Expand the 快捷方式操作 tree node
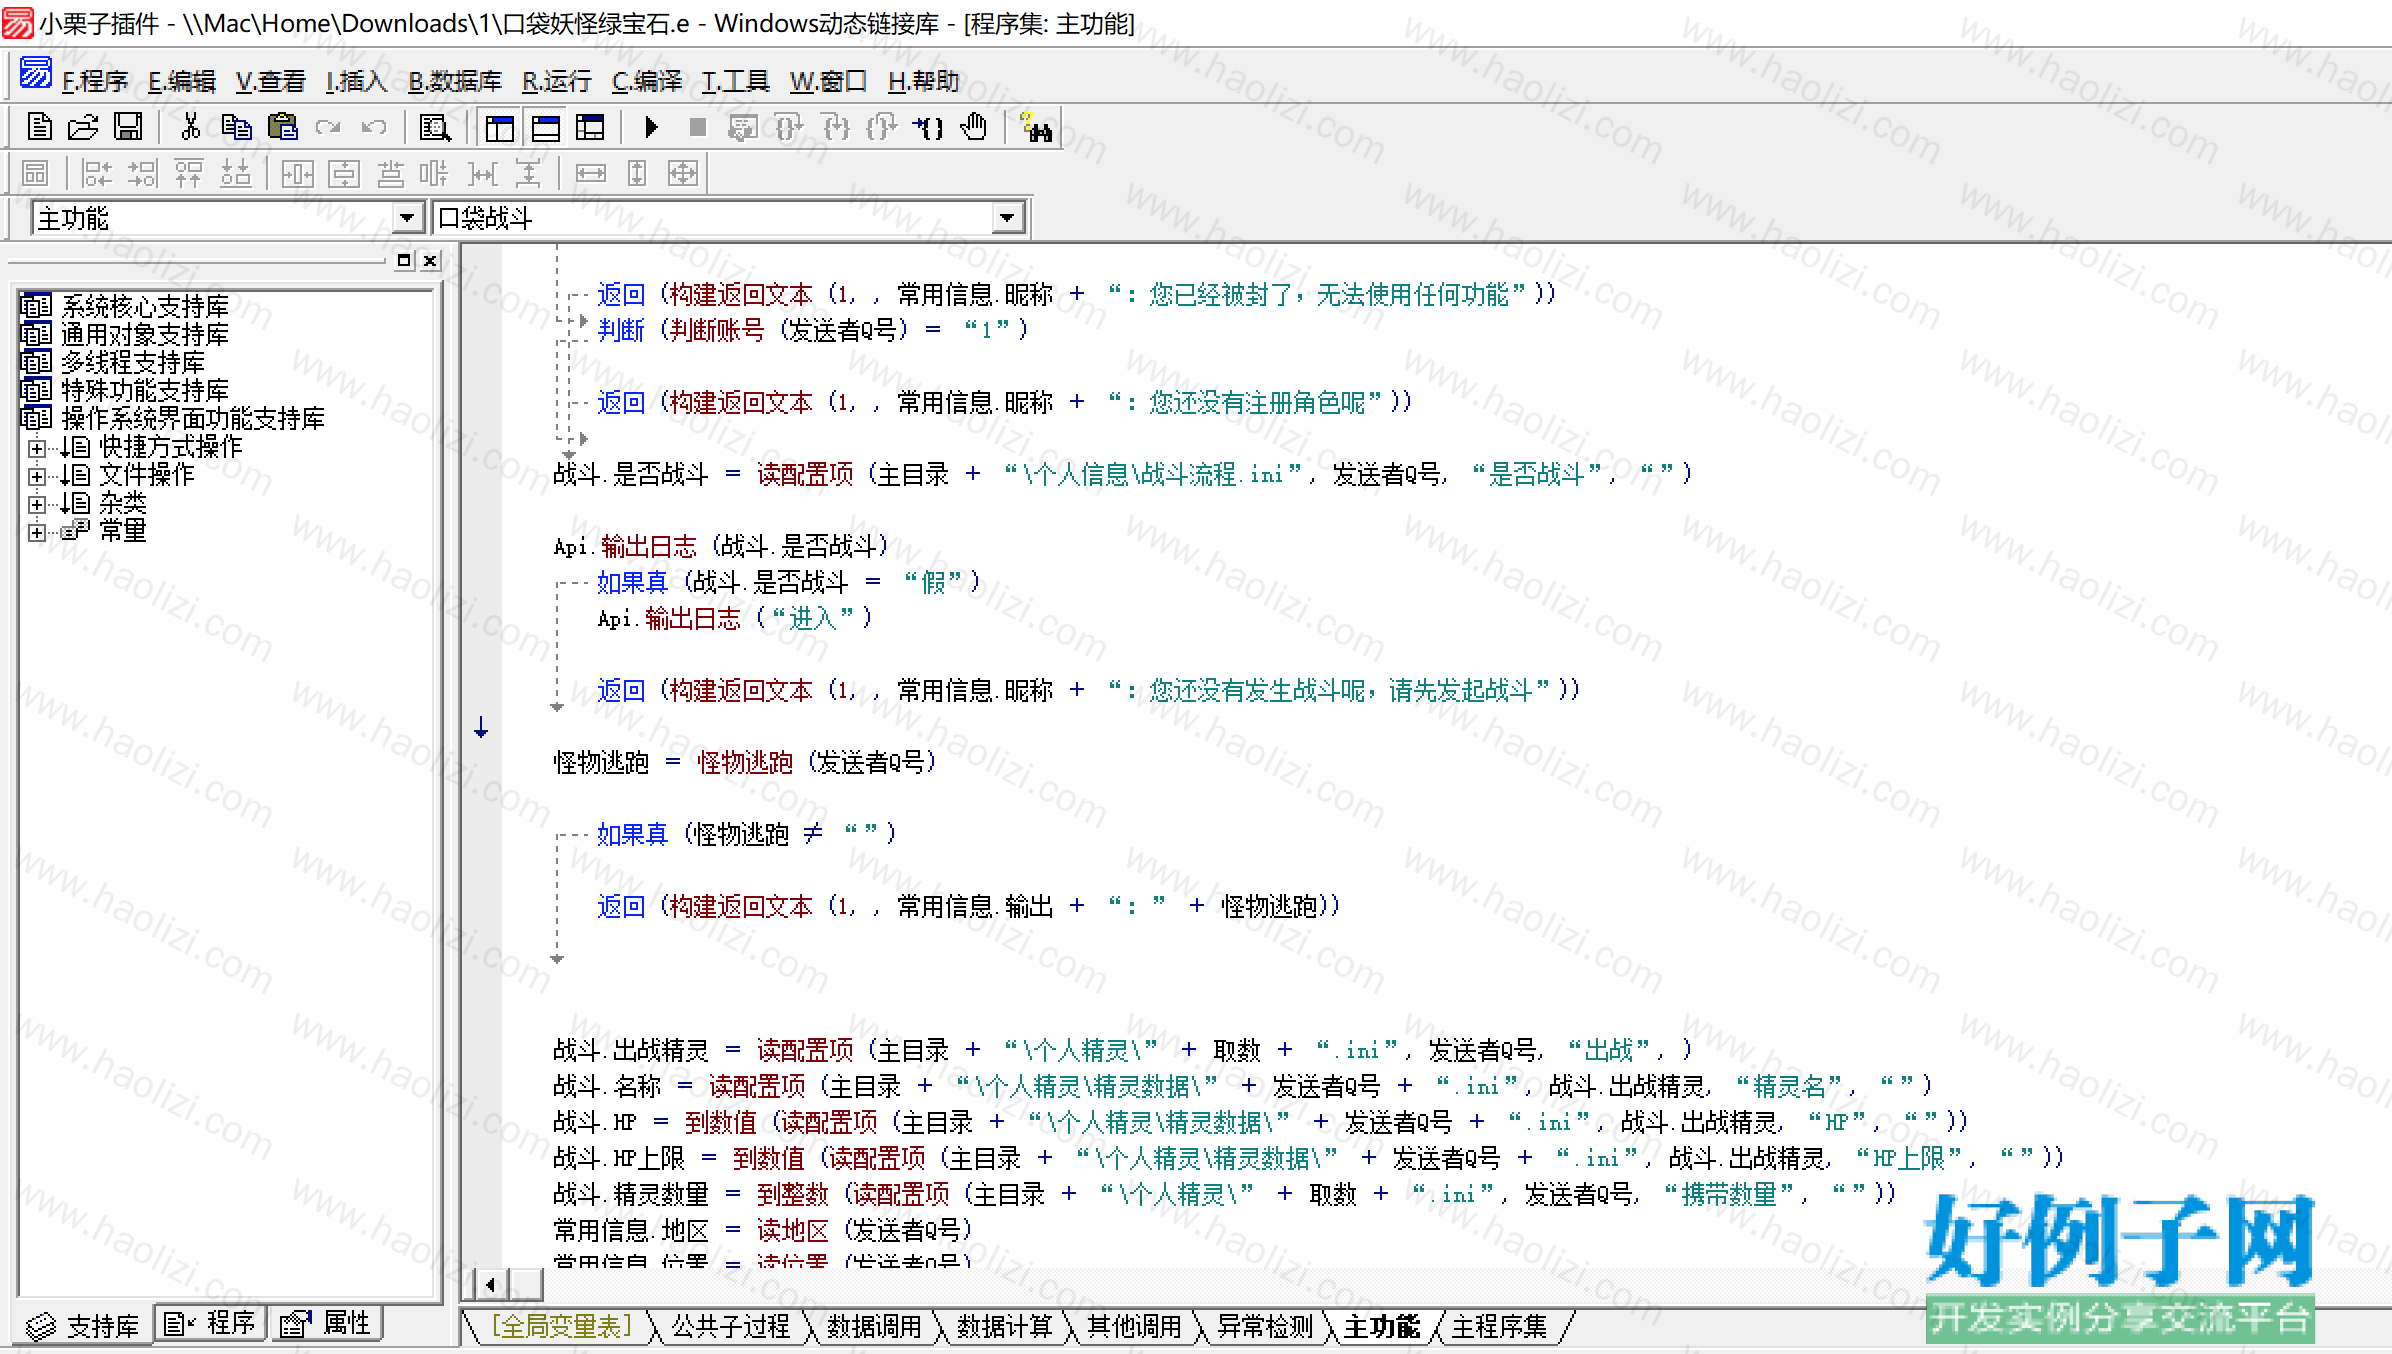2392x1354 pixels. [x=37, y=448]
